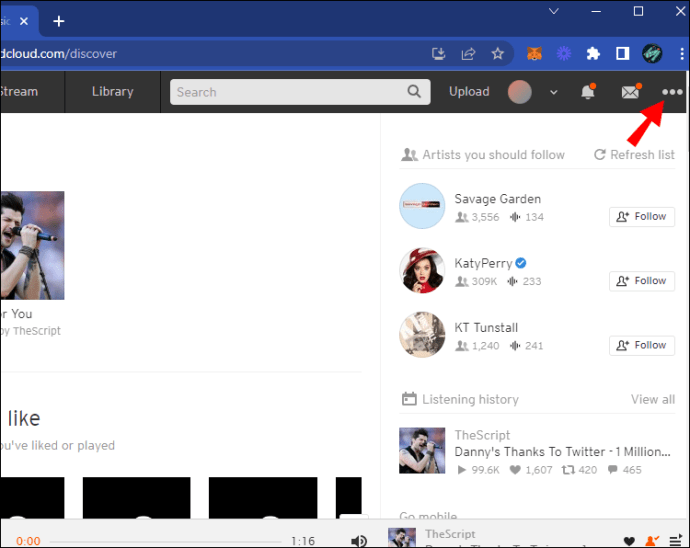The image size is (690, 548).
Task: Follow Savage Garden
Action: 641,216
